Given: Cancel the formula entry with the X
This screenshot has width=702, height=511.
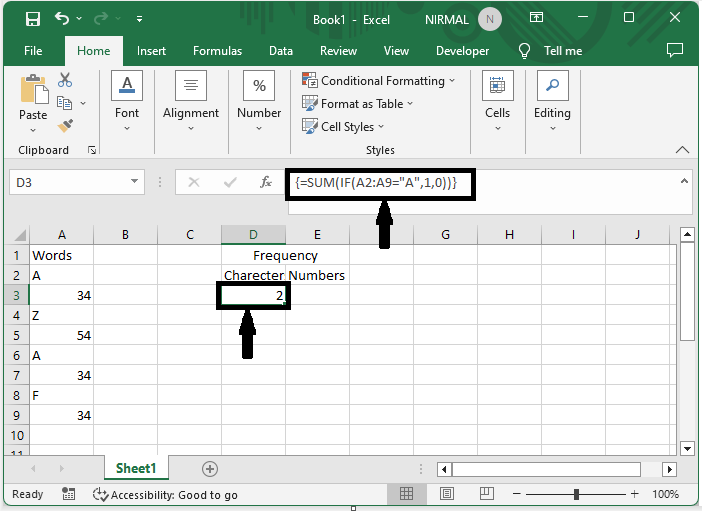Looking at the screenshot, I should pos(194,182).
